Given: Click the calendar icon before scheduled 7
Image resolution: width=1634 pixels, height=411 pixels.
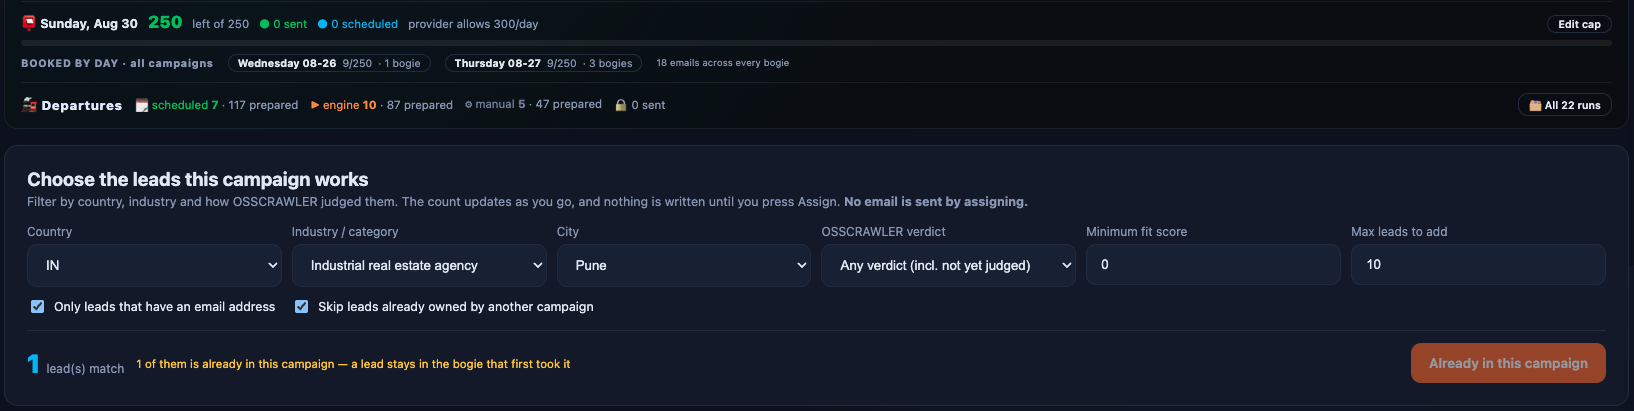Looking at the screenshot, I should coord(142,105).
